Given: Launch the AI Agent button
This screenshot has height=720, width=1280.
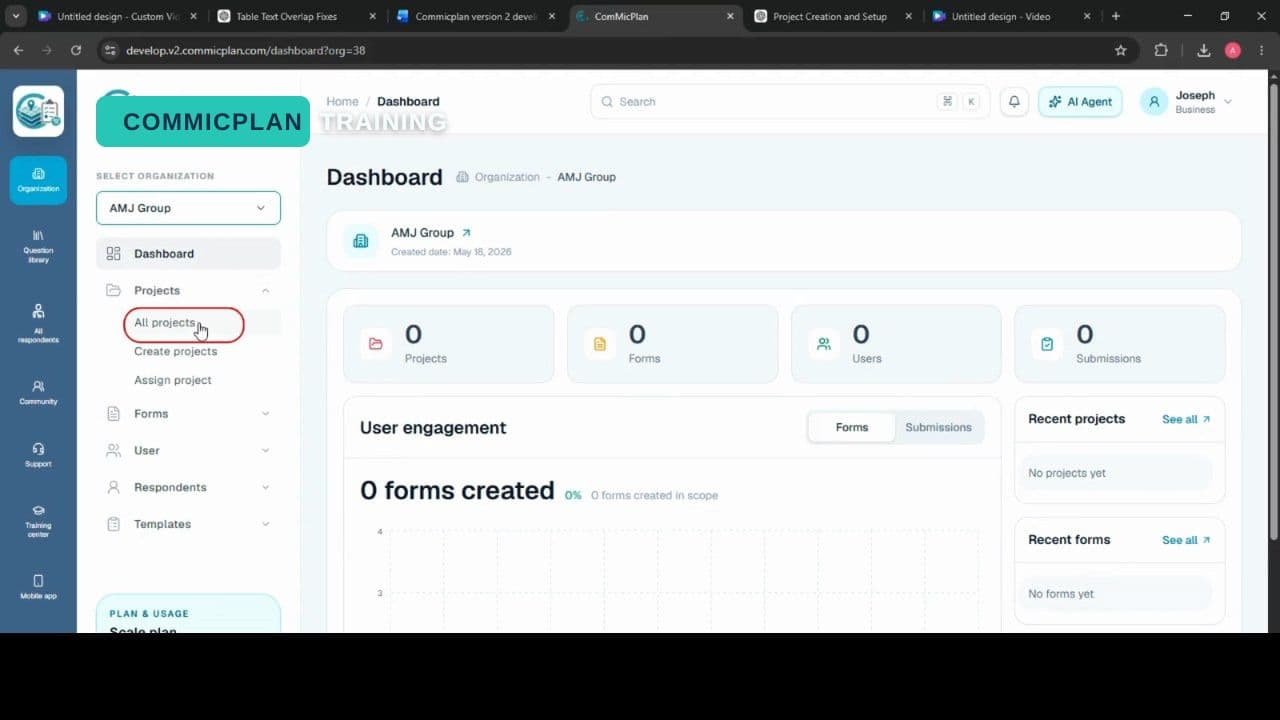Looking at the screenshot, I should click(x=1080, y=102).
